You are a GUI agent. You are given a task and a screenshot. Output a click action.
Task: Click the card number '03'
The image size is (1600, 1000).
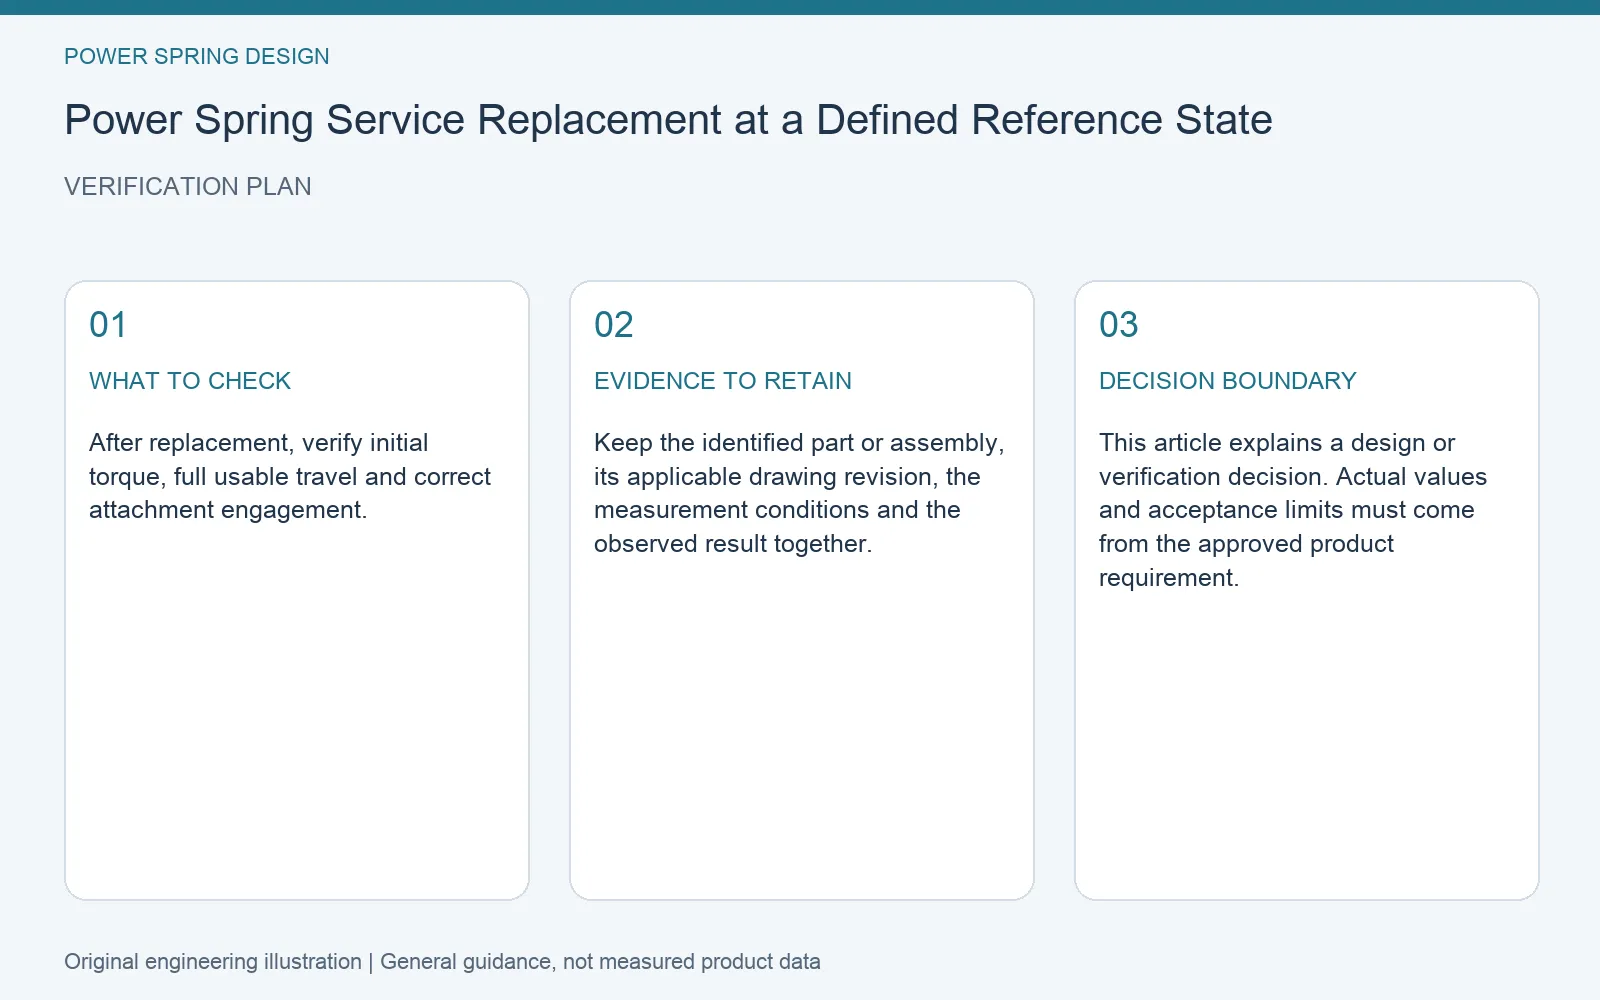coord(1119,325)
